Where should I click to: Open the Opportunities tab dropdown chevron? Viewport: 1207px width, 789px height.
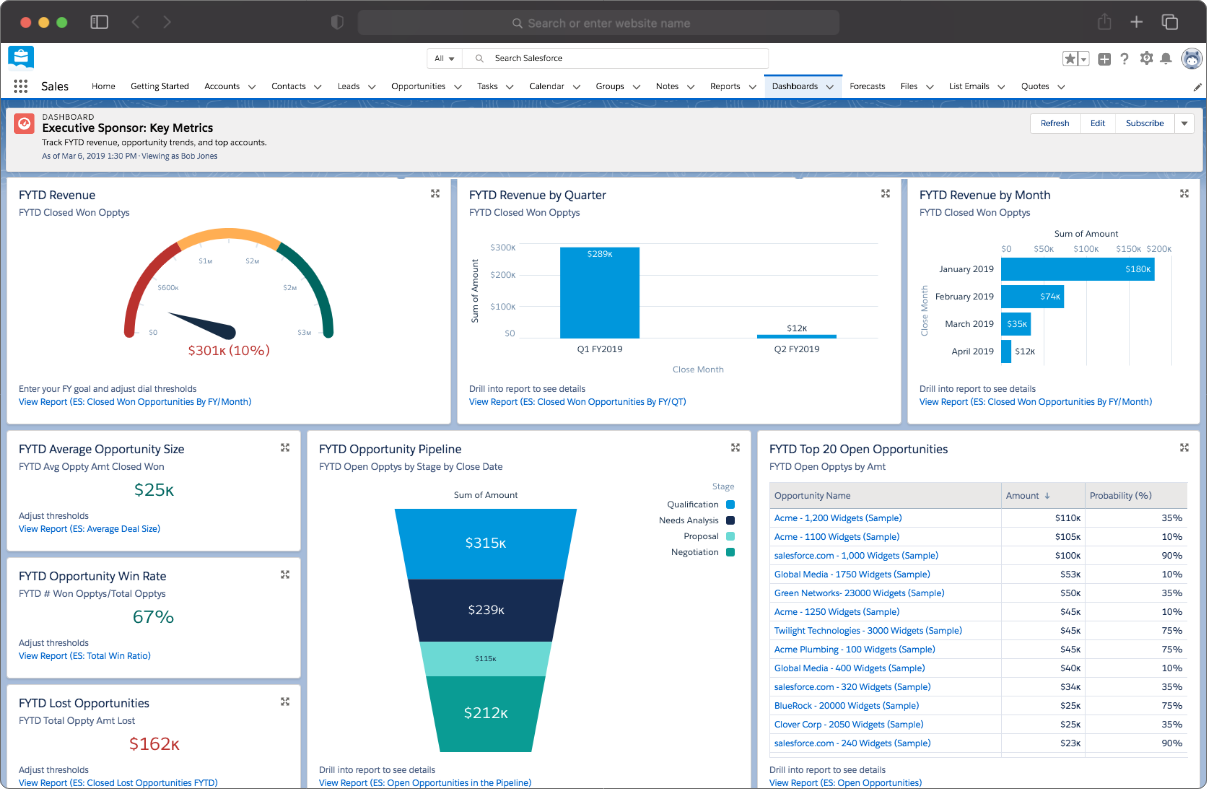(x=456, y=87)
